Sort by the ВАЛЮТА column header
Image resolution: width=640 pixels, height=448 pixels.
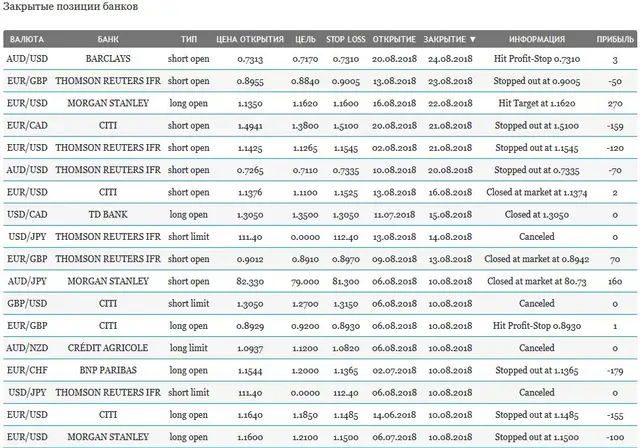click(27, 40)
